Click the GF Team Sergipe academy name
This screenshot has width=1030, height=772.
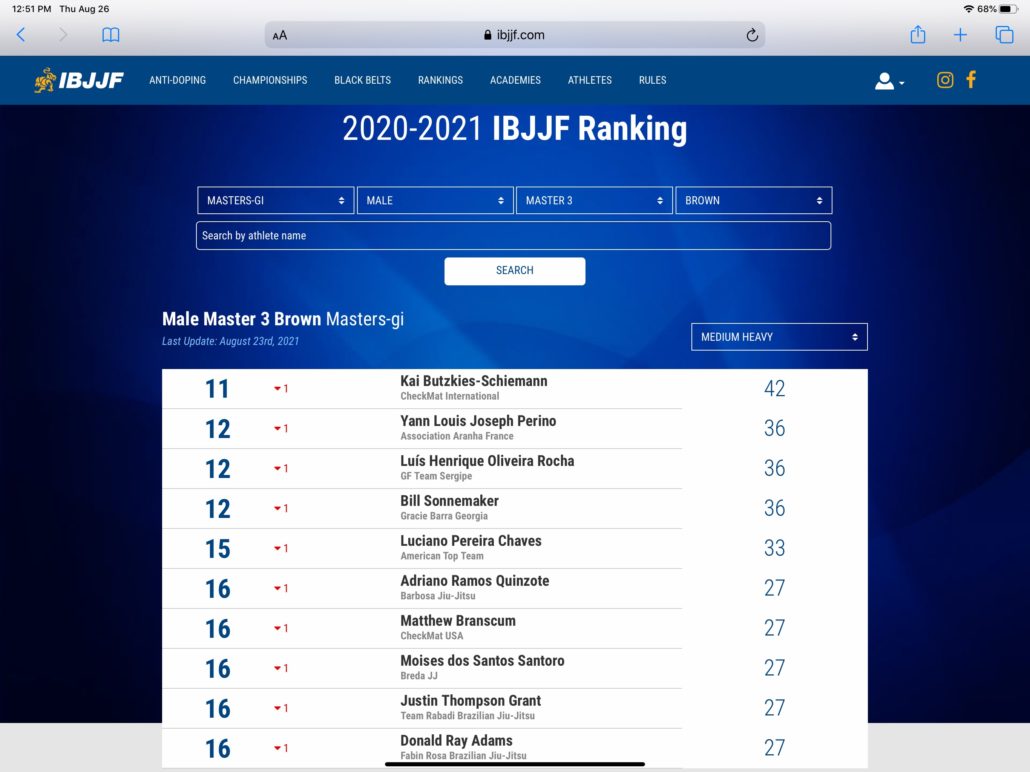(x=436, y=476)
